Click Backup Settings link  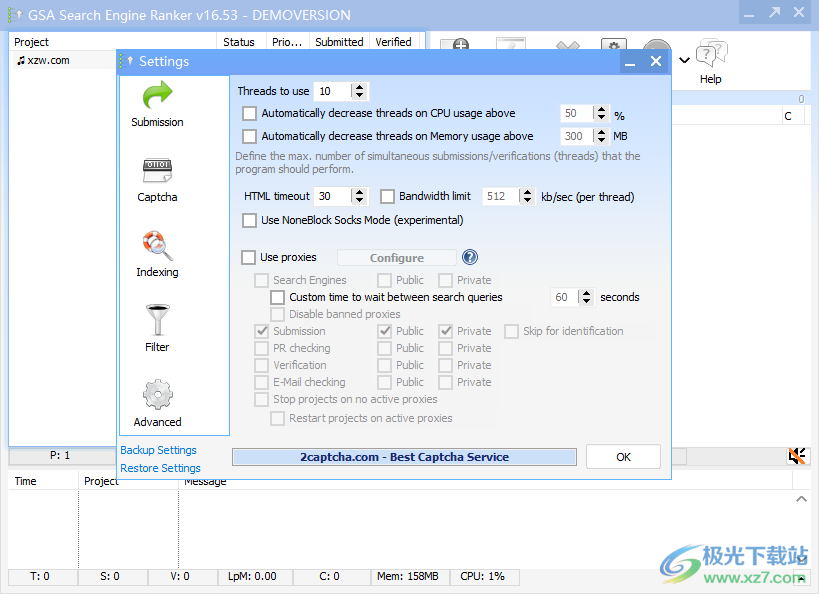(x=158, y=450)
